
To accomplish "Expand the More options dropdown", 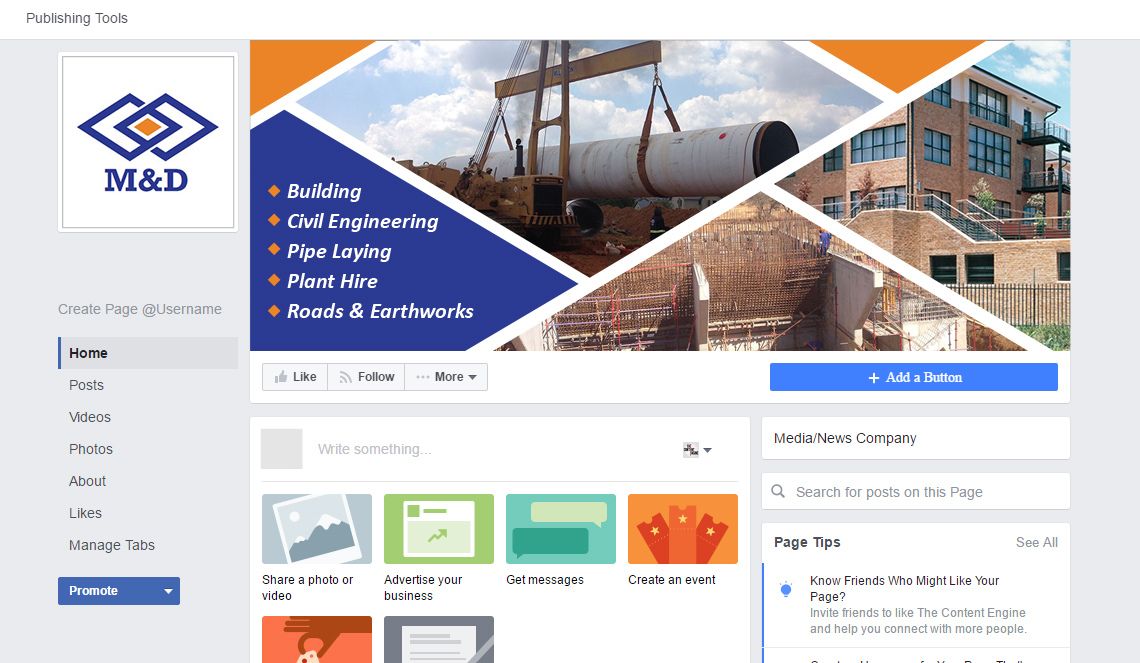I will tap(446, 377).
